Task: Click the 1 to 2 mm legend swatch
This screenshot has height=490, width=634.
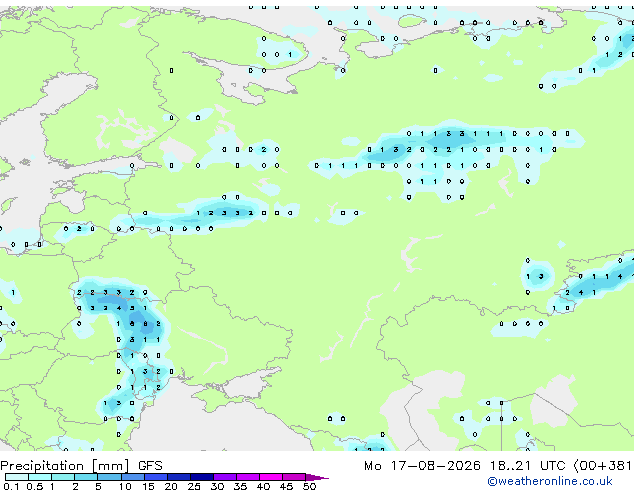Action: tap(63, 477)
